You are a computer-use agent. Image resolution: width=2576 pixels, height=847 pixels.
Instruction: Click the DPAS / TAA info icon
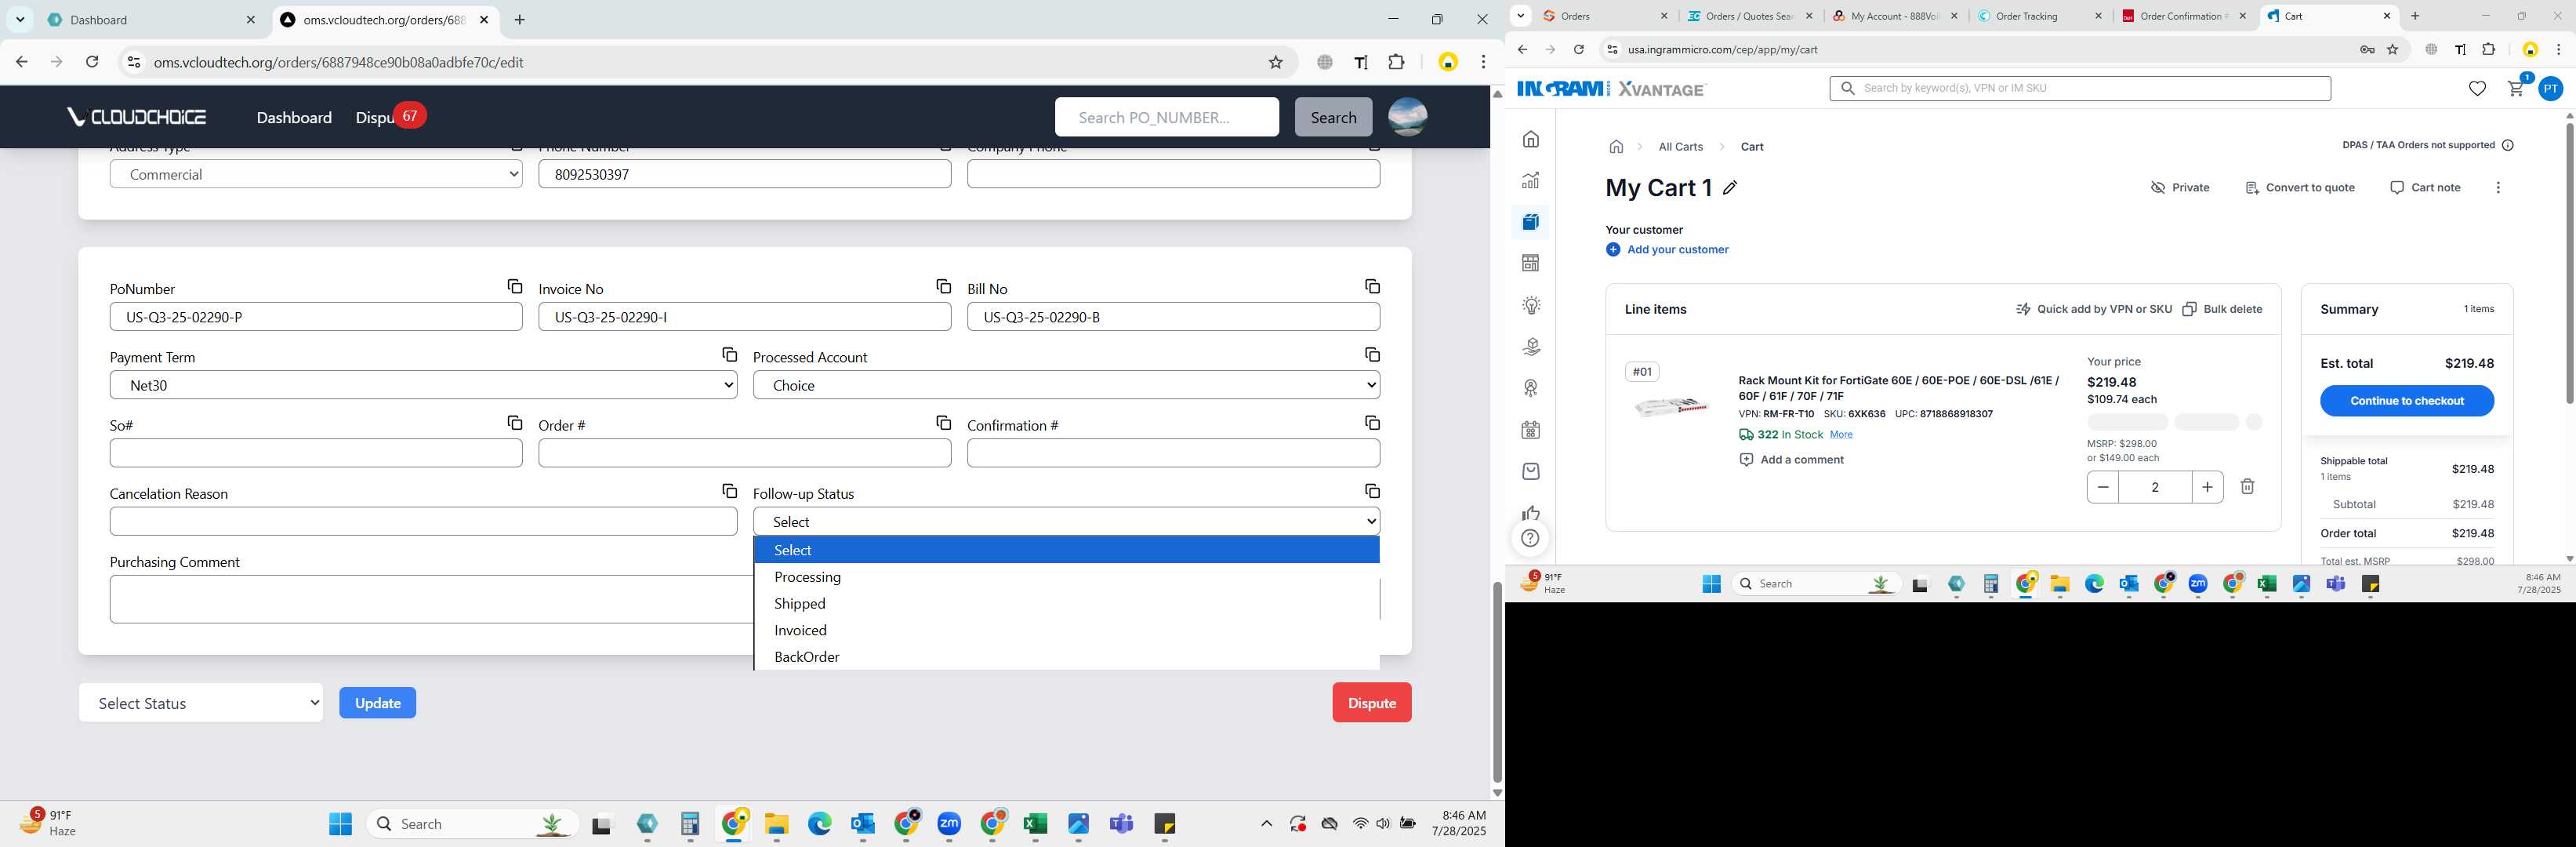[2507, 146]
